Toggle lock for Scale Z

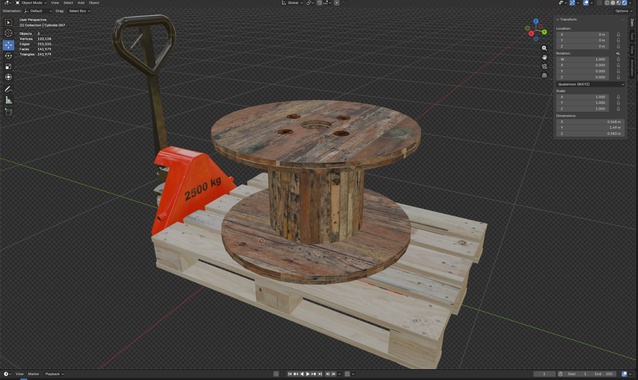[618, 109]
